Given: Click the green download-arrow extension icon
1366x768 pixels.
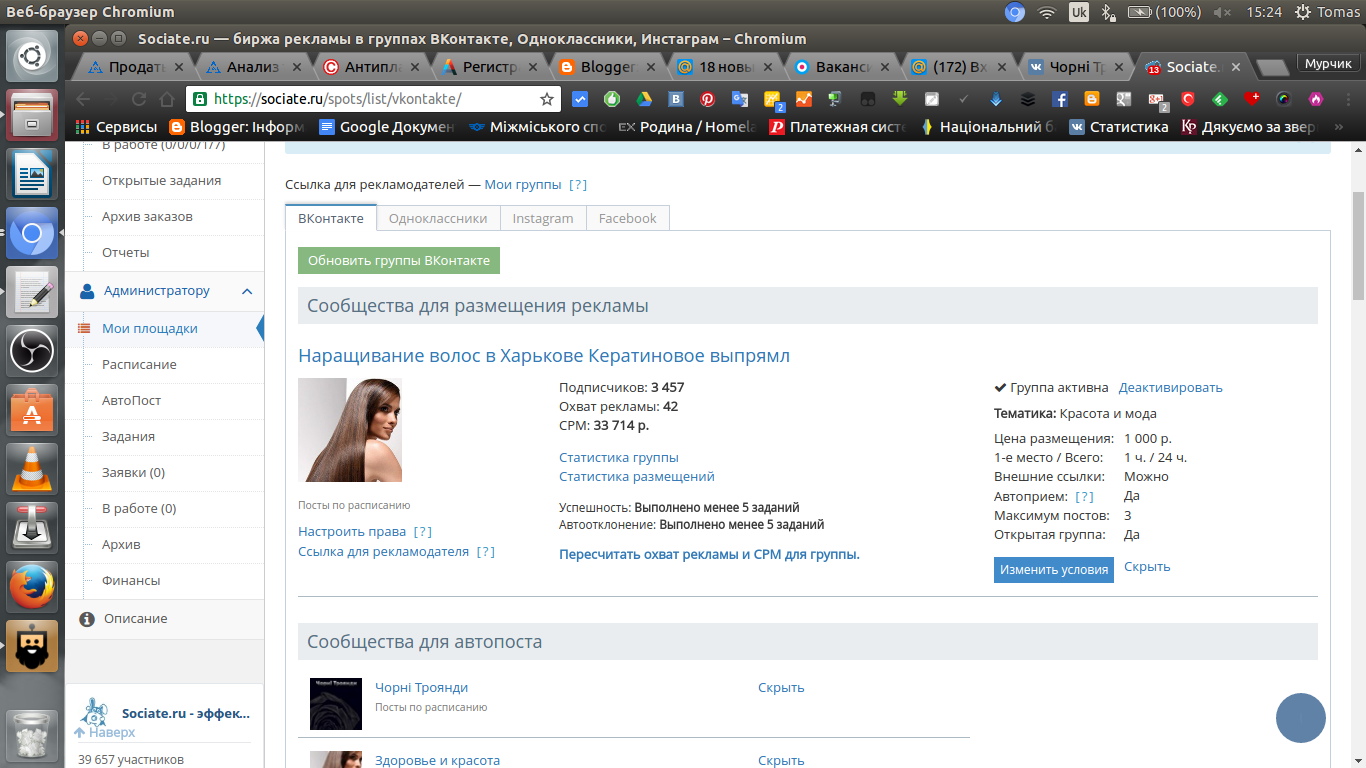Looking at the screenshot, I should [x=900, y=99].
